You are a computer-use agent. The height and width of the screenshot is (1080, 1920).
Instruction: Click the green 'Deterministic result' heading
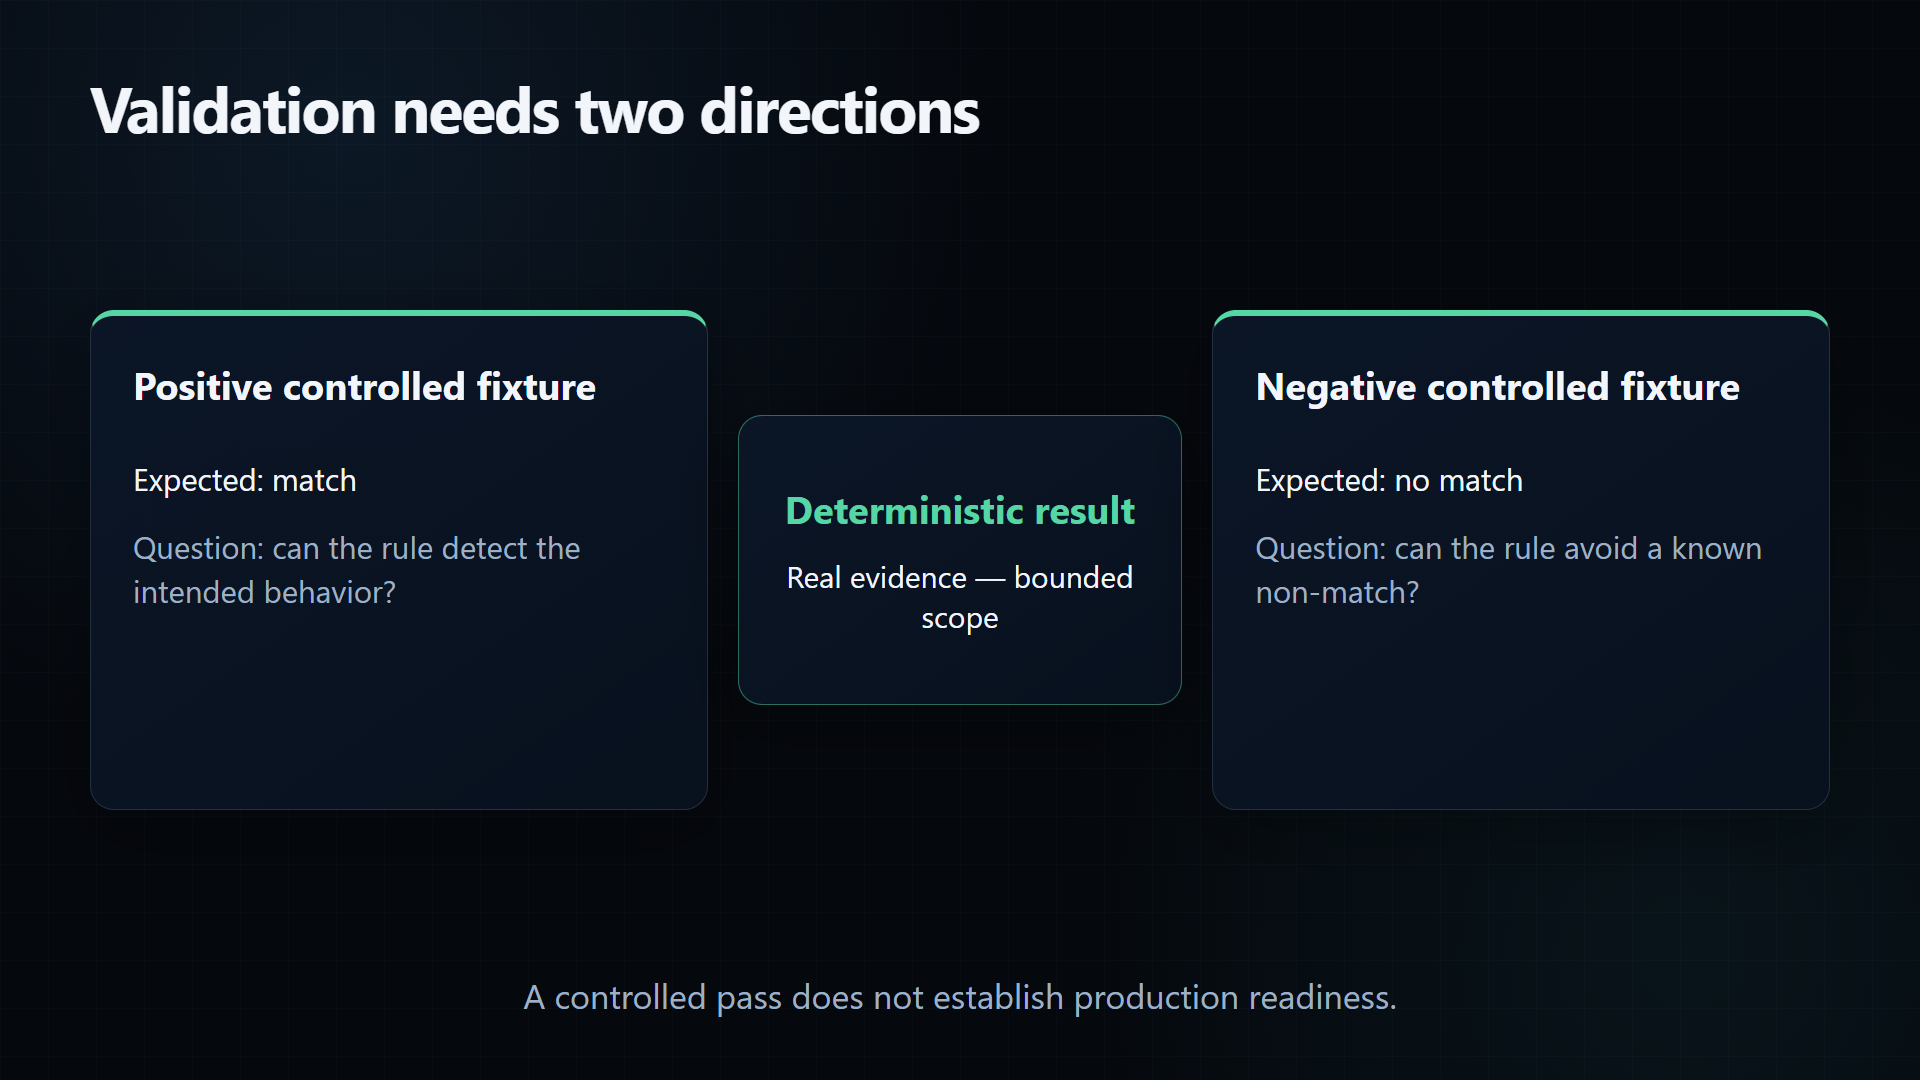960,511
